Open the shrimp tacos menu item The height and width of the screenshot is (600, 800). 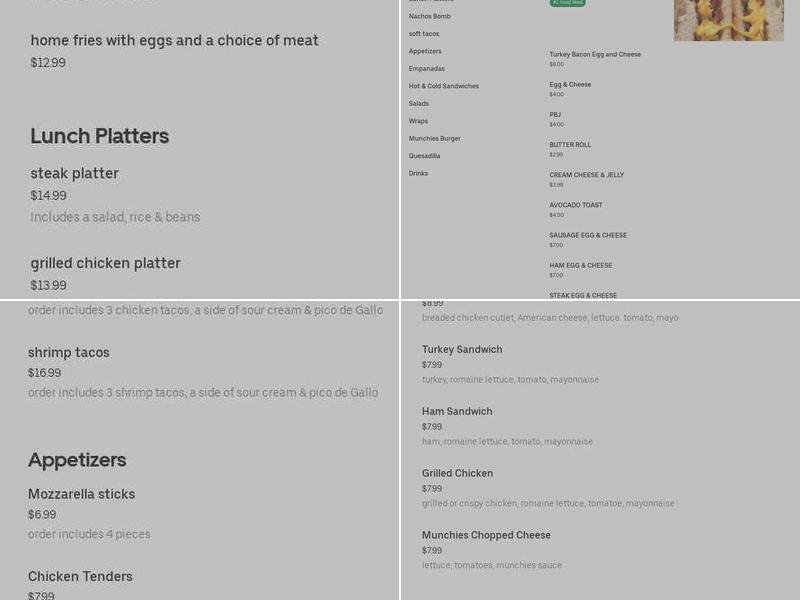pyautogui.click(x=70, y=352)
